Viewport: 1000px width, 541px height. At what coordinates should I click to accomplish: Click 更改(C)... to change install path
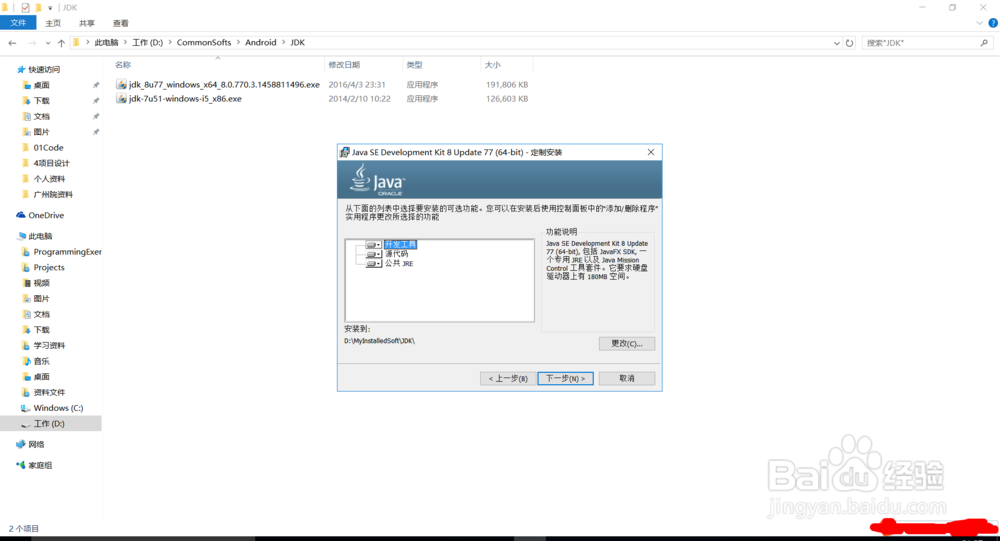point(627,343)
